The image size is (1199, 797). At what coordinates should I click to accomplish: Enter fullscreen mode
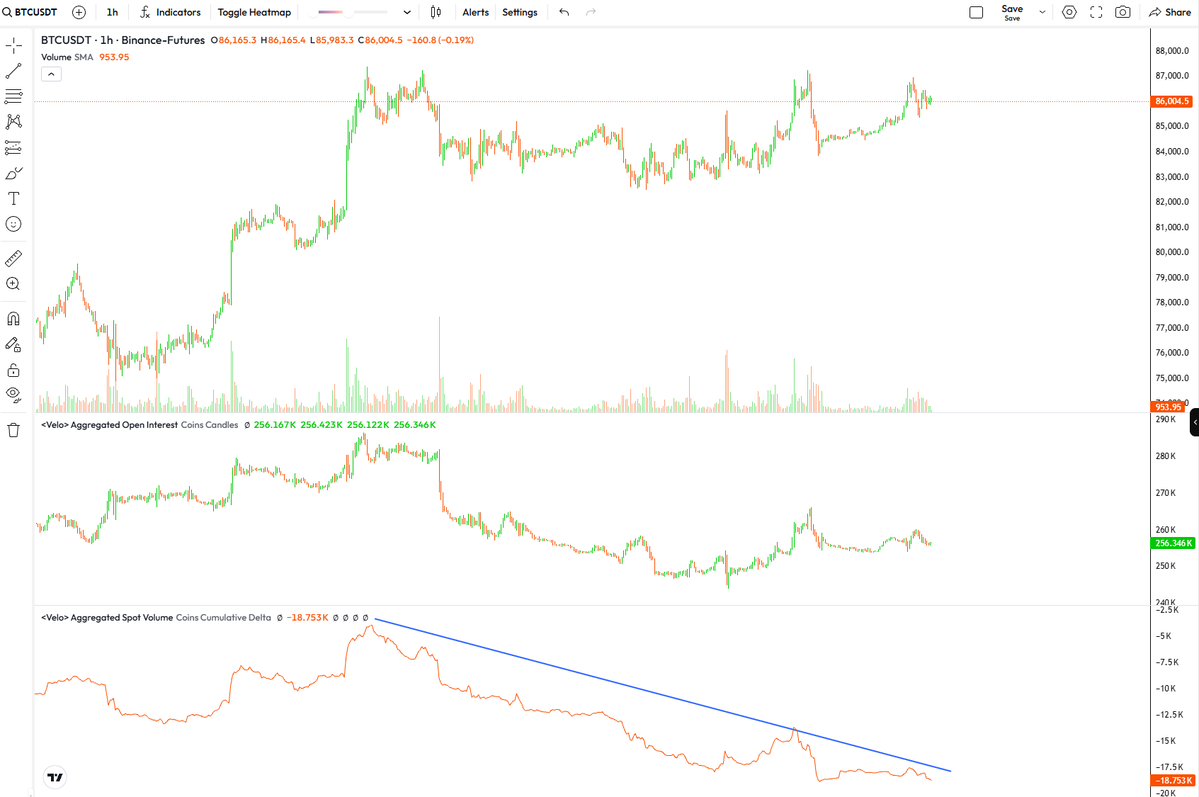click(1096, 12)
